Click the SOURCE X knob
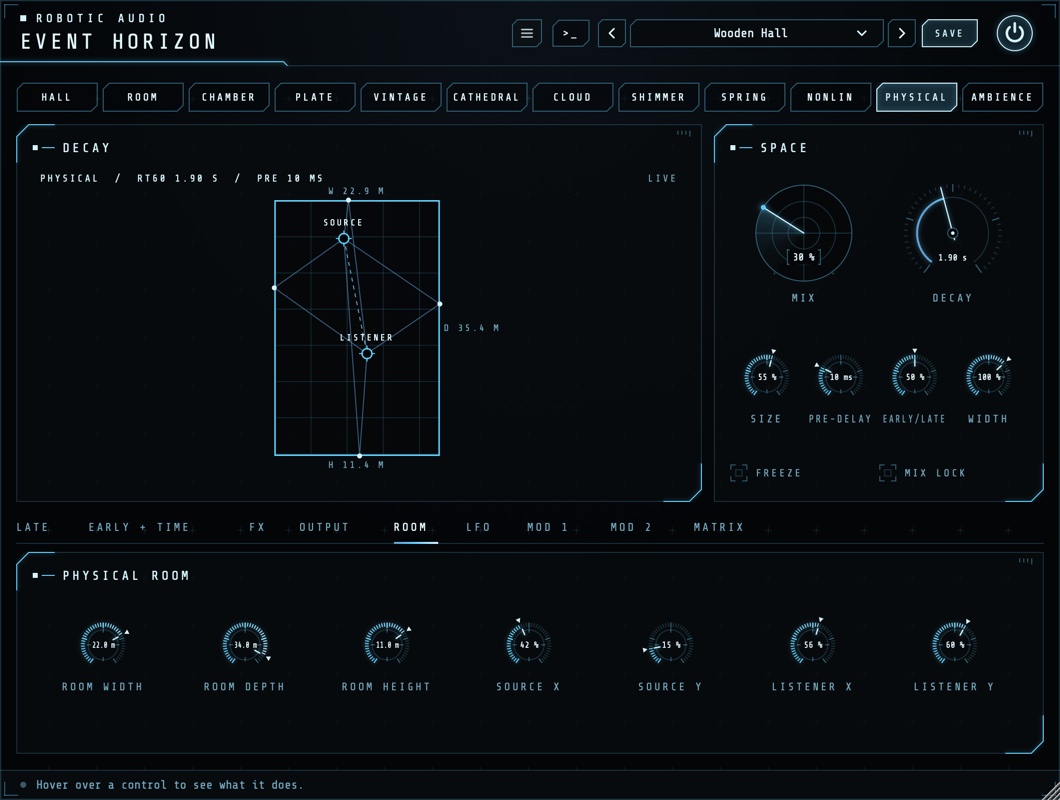Screen dimensions: 1060x800 pyautogui.click(x=528, y=644)
